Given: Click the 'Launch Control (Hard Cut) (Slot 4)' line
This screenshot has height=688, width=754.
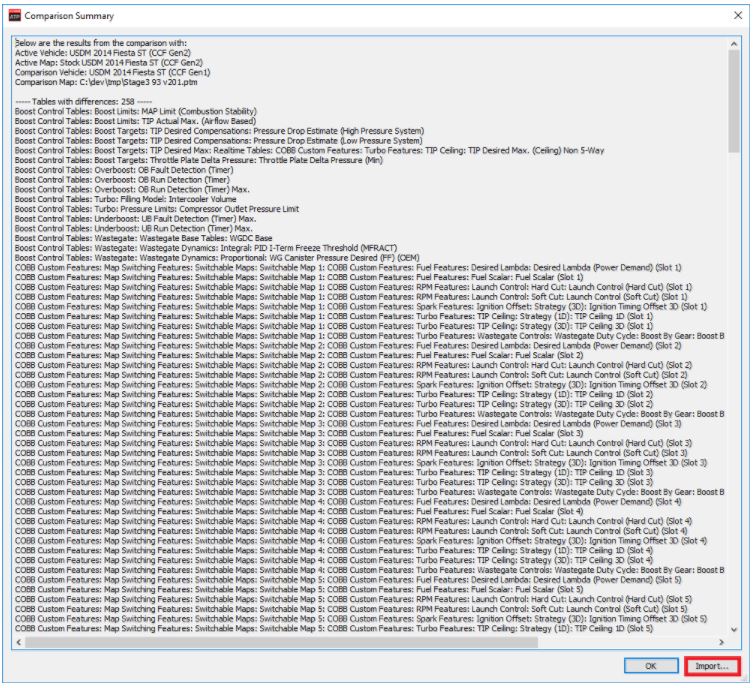Looking at the screenshot, I should [x=353, y=521].
